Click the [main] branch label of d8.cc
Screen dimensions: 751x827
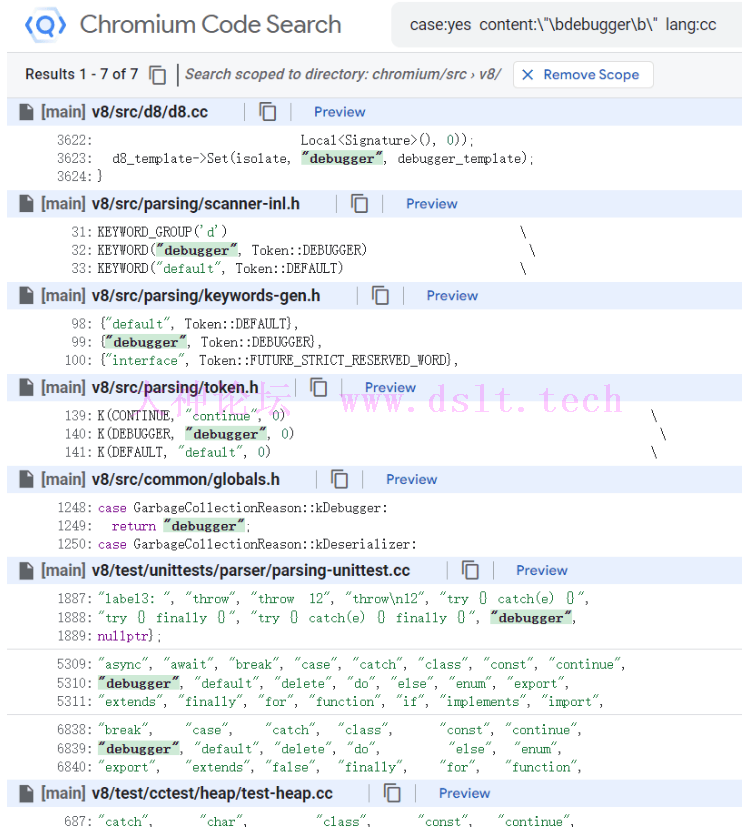[x=63, y=112]
